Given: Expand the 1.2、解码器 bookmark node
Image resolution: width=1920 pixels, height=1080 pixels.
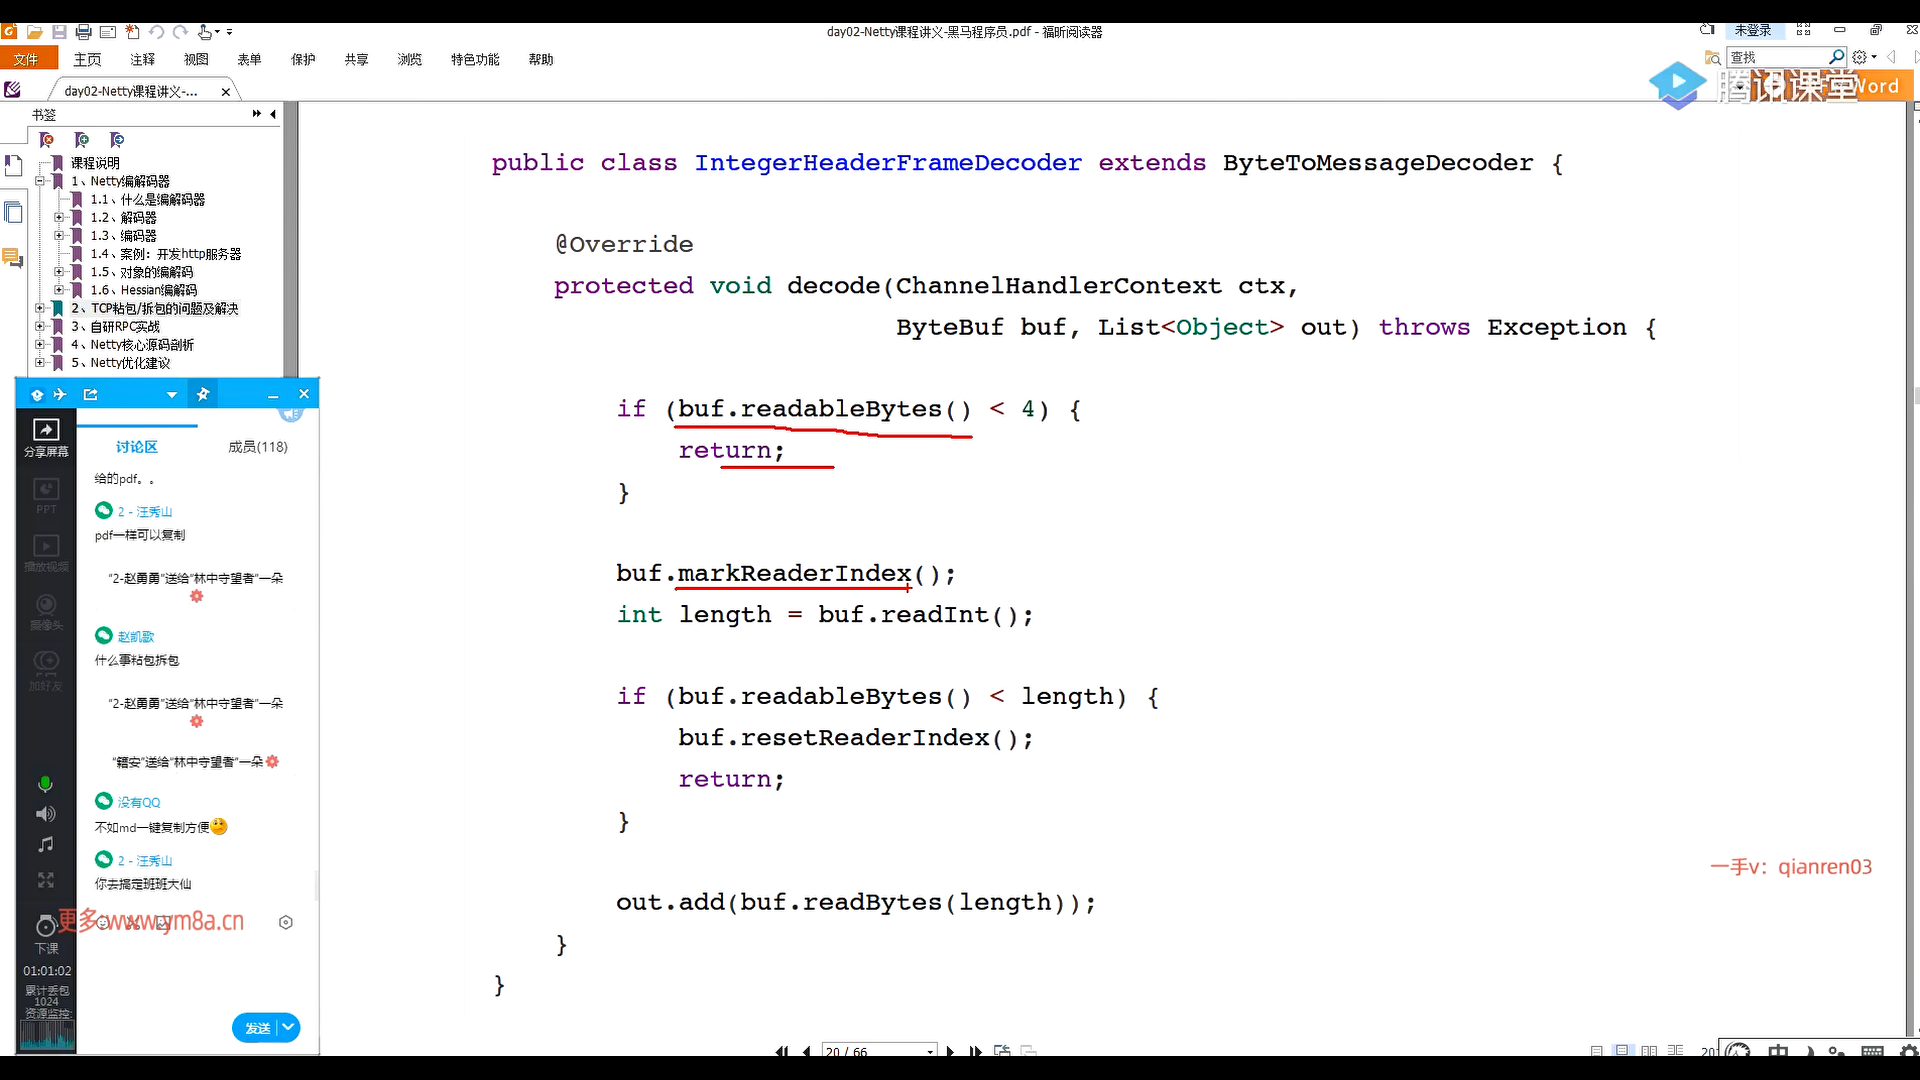Looking at the screenshot, I should point(59,218).
